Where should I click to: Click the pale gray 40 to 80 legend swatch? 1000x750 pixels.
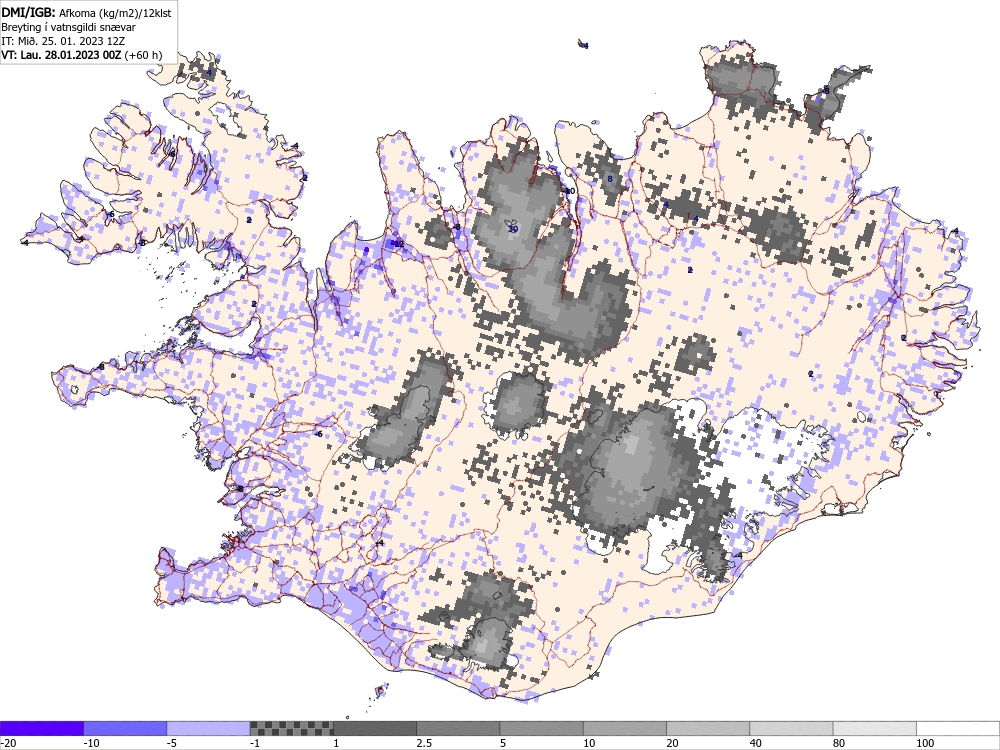(791, 728)
